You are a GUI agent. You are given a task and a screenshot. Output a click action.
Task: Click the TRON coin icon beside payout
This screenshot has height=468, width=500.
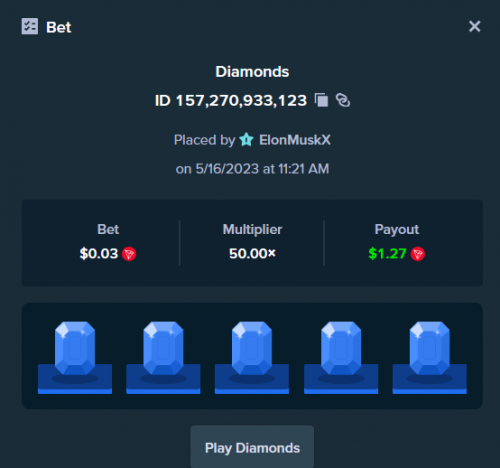[x=418, y=254]
